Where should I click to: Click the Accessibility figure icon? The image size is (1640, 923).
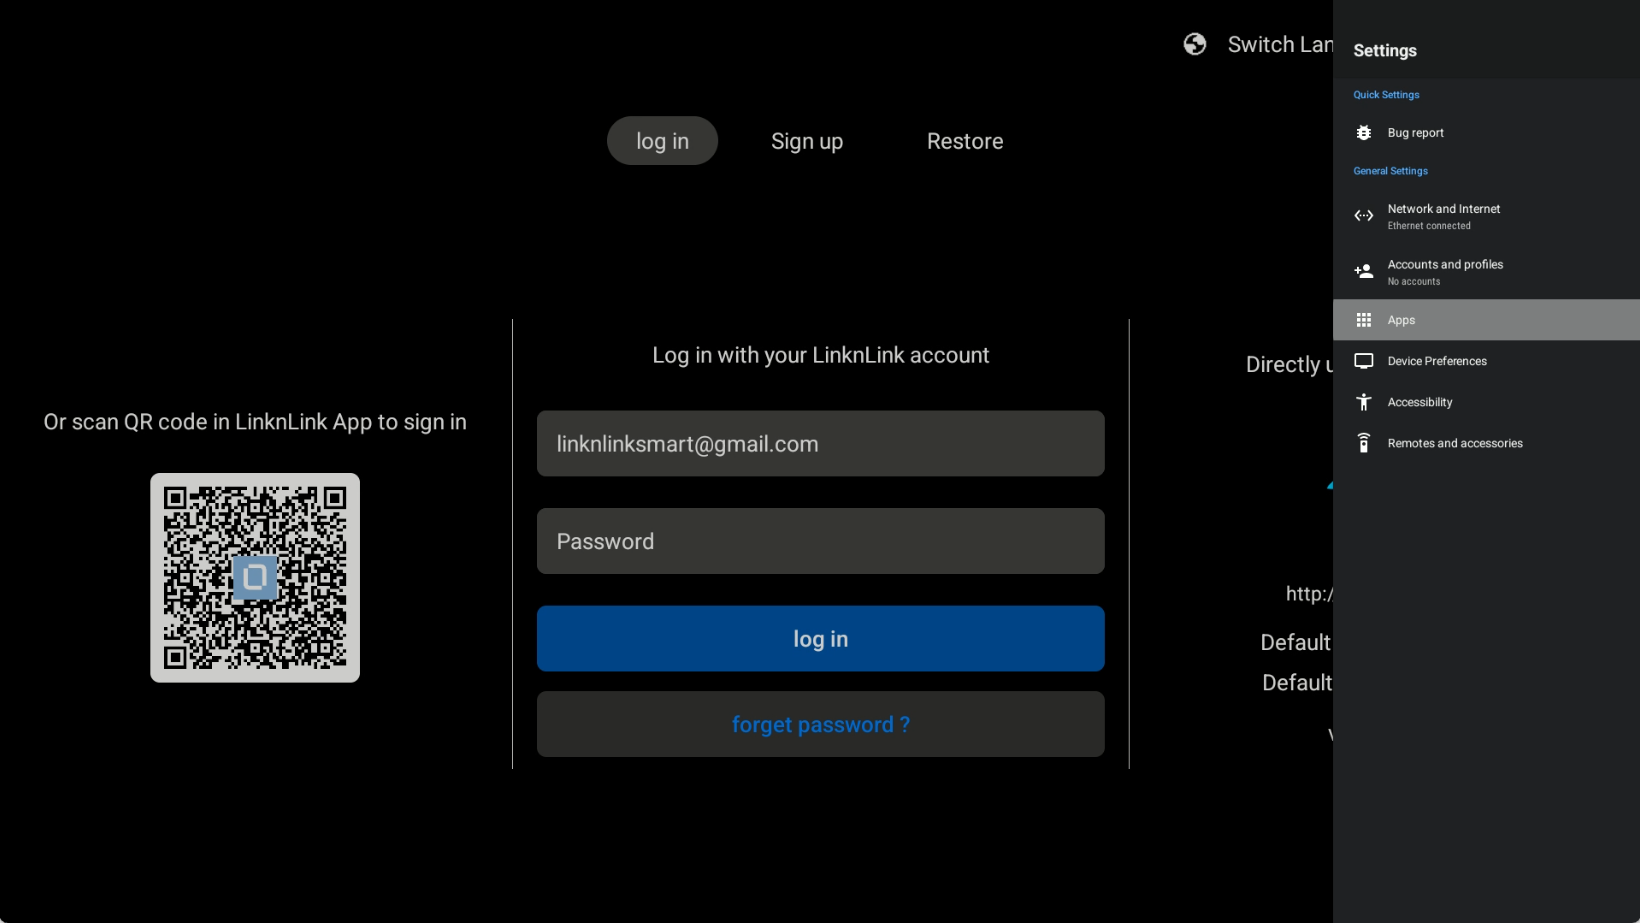pyautogui.click(x=1363, y=402)
